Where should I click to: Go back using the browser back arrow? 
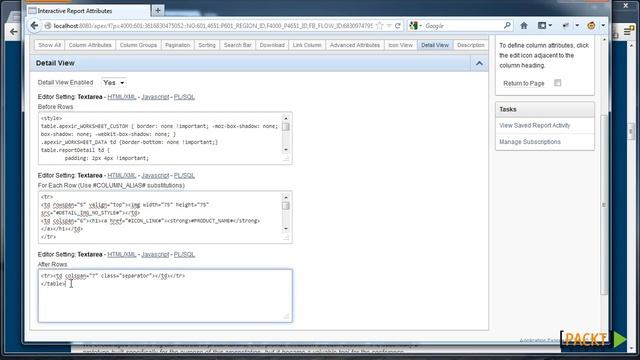(x=34, y=26)
